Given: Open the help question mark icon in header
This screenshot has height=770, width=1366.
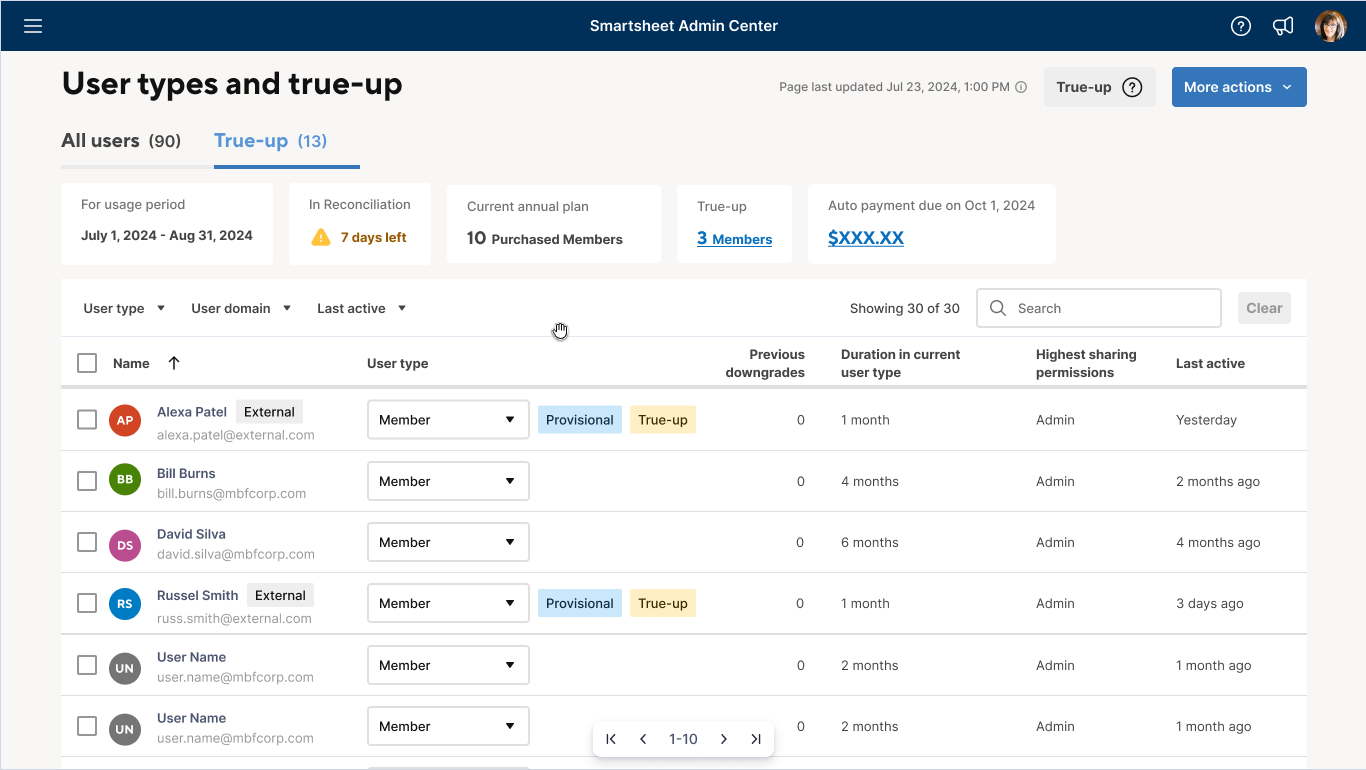Looking at the screenshot, I should 1241,26.
